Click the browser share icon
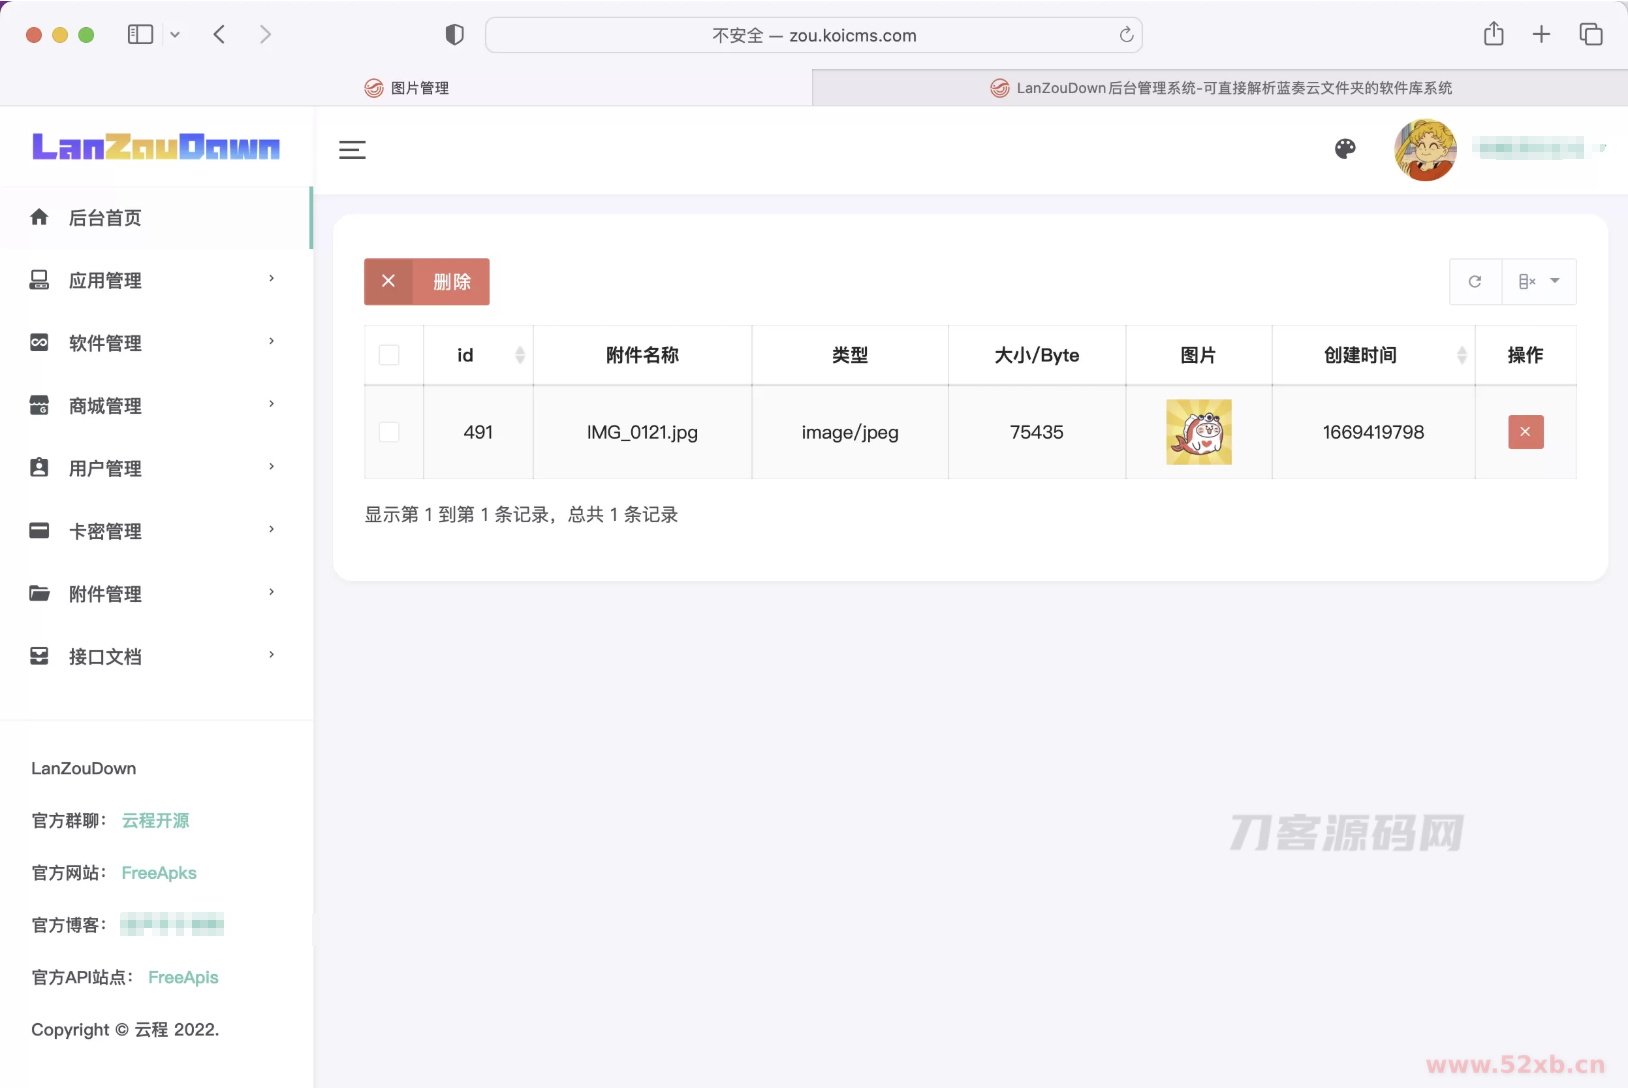The height and width of the screenshot is (1088, 1628). point(1493,35)
